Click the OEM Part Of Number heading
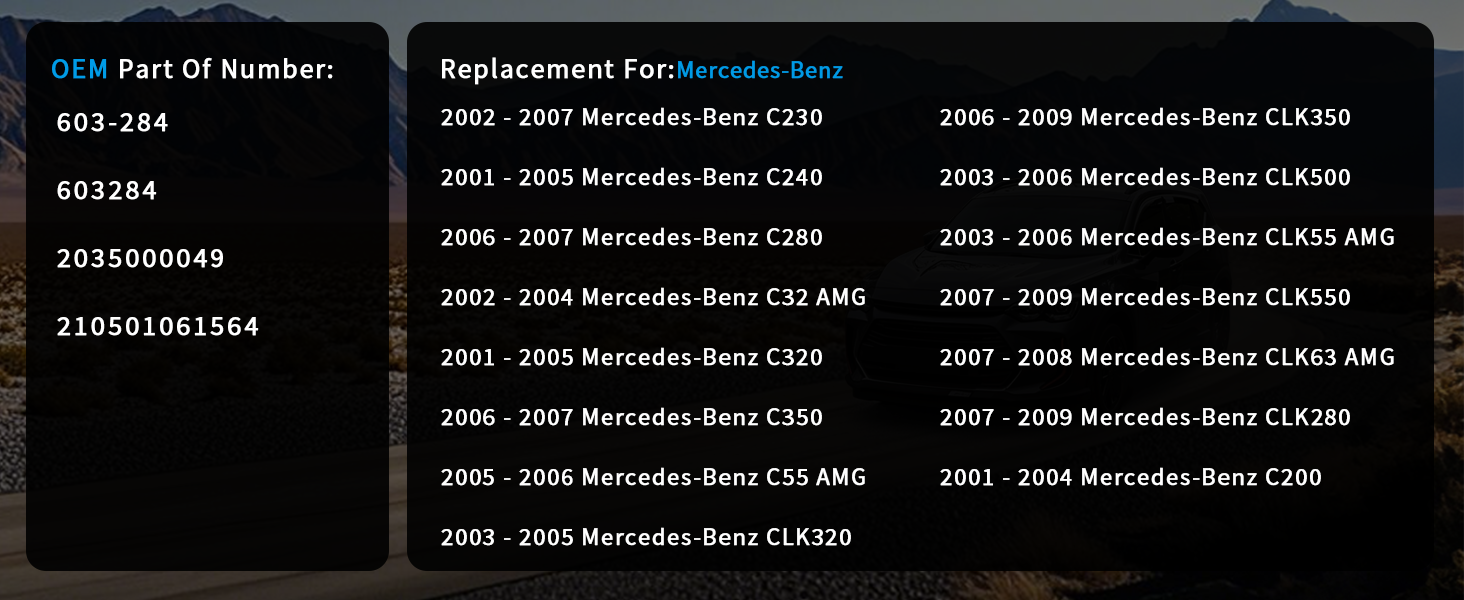This screenshot has width=1464, height=600. click(193, 69)
